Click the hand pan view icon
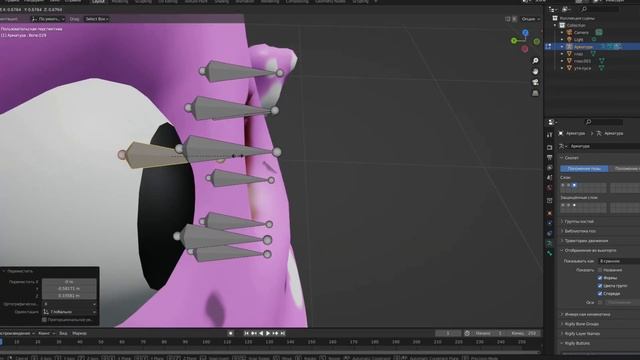 (x=535, y=71)
